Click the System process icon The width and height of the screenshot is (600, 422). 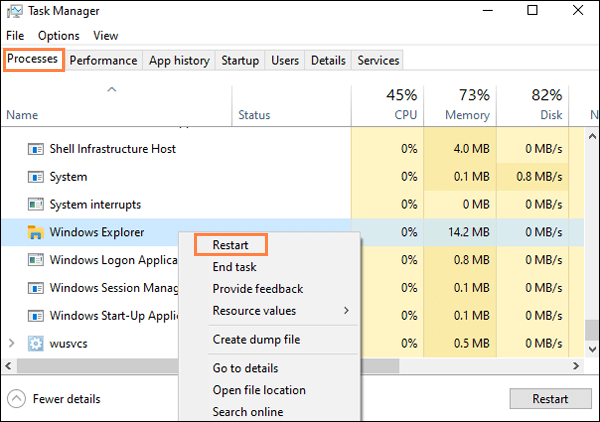(36, 177)
